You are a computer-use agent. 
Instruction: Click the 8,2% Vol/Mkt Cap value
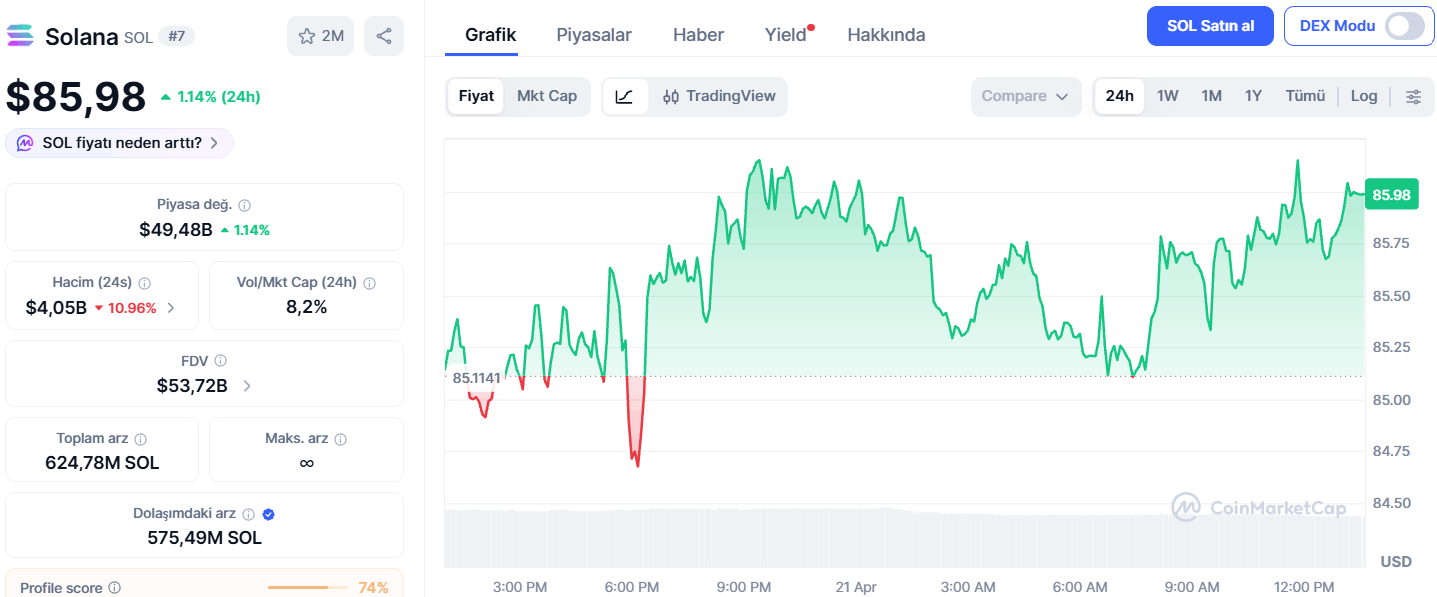point(306,307)
